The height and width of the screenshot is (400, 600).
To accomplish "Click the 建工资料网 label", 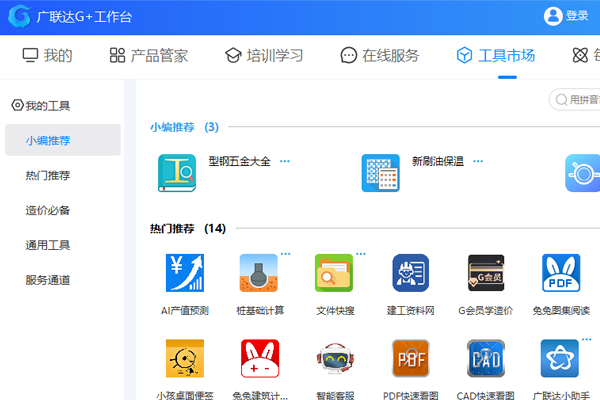I will 411,310.
